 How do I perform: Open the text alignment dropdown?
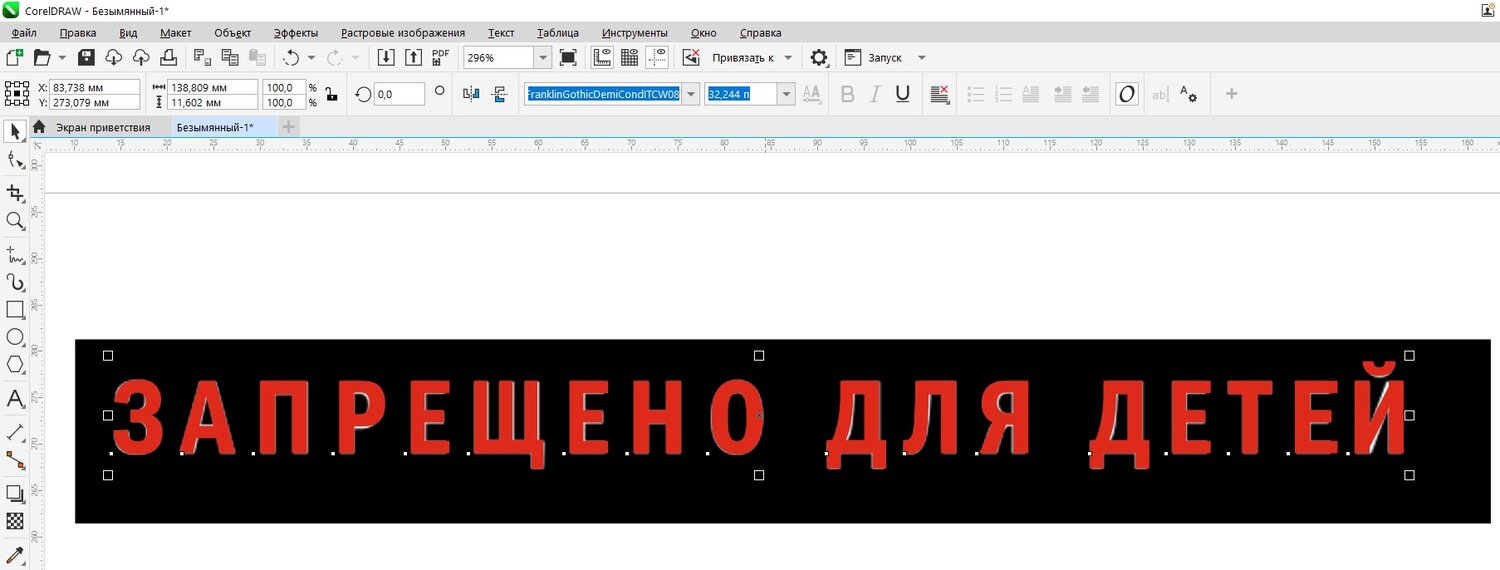pyautogui.click(x=939, y=94)
